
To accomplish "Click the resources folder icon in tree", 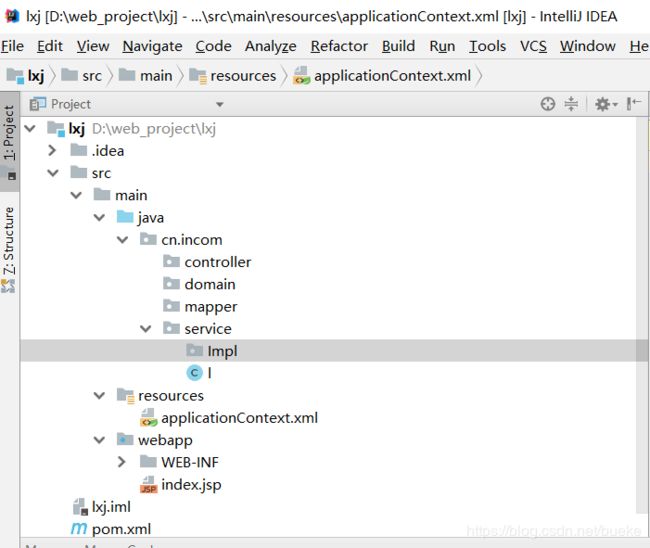I will pyautogui.click(x=126, y=395).
